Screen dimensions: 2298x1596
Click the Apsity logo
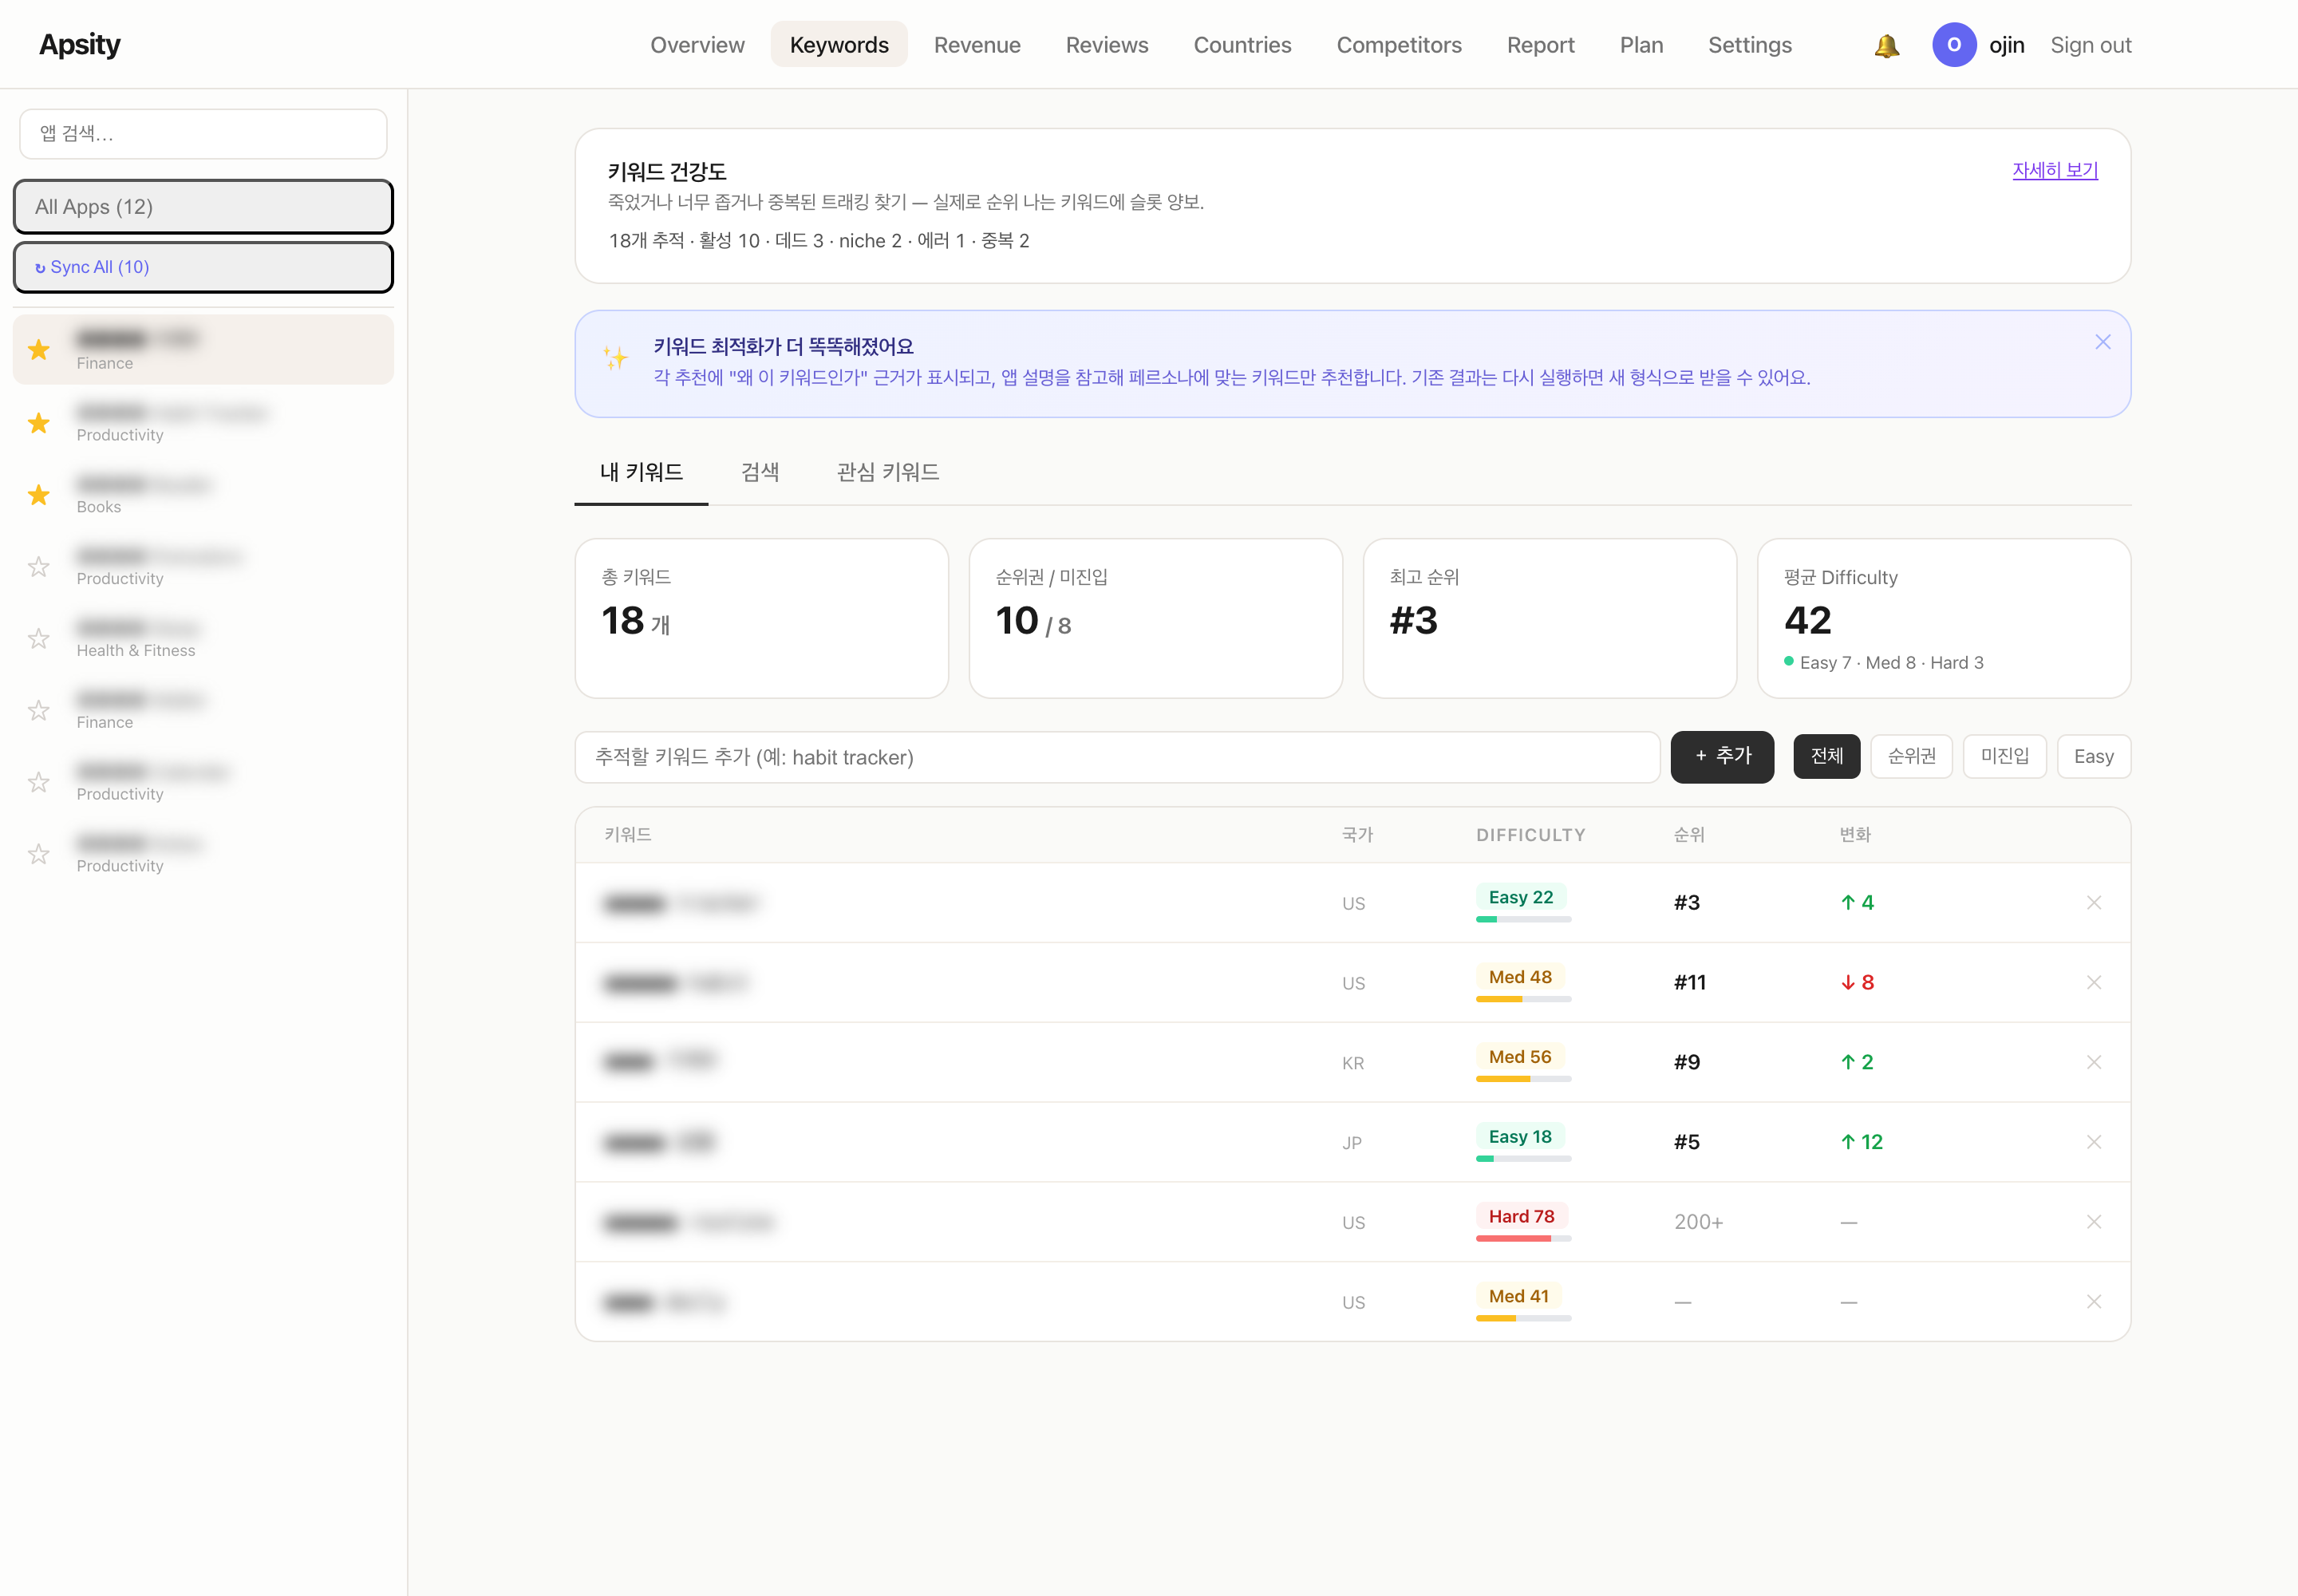[80, 44]
